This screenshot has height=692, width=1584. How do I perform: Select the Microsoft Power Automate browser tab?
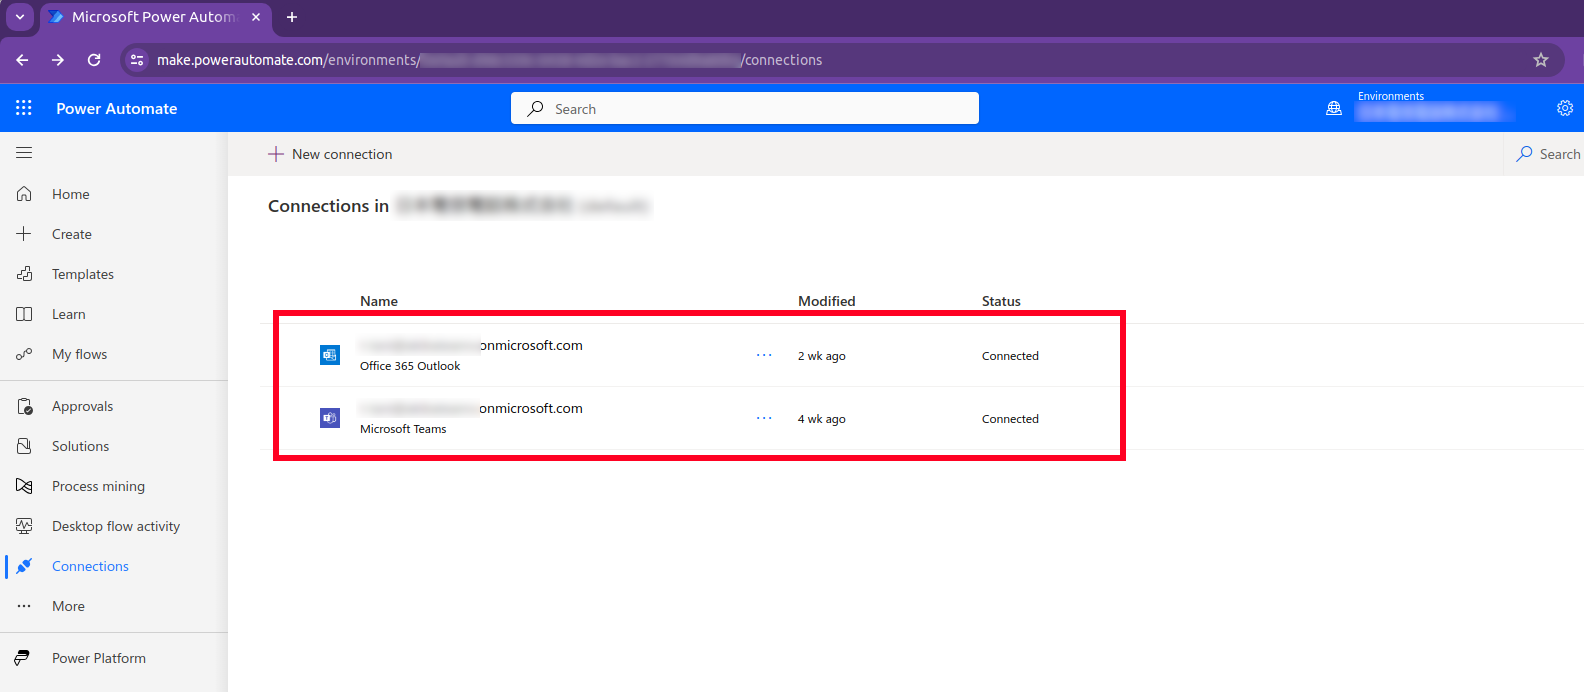click(x=153, y=17)
